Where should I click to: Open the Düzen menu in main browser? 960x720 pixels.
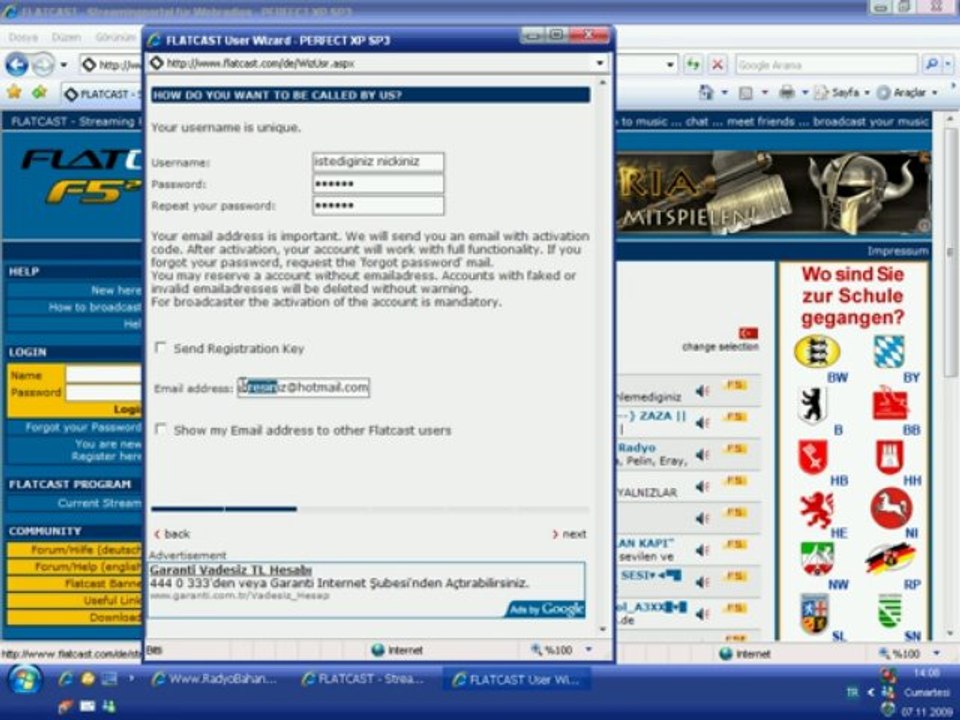click(66, 37)
